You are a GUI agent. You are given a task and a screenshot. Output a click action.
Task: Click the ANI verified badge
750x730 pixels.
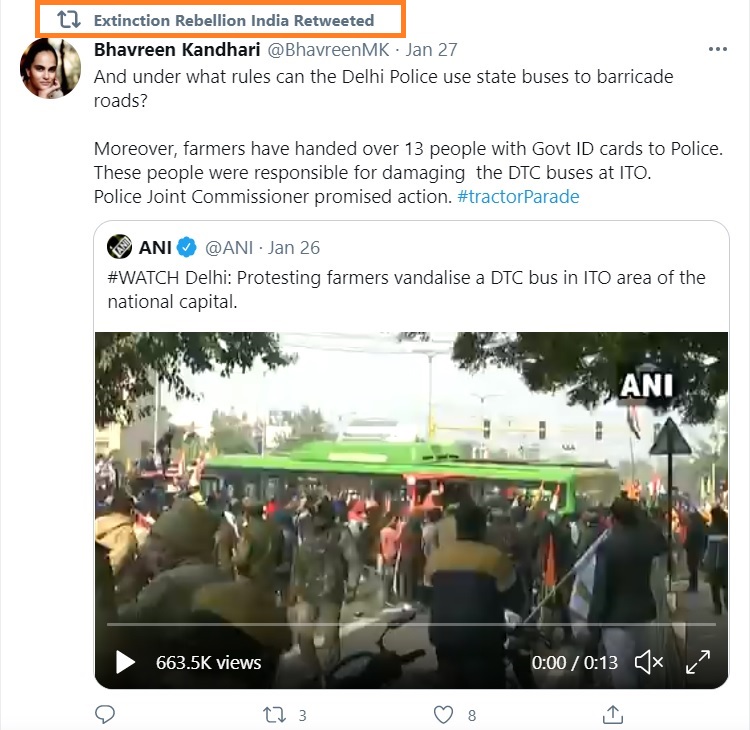click(x=188, y=247)
